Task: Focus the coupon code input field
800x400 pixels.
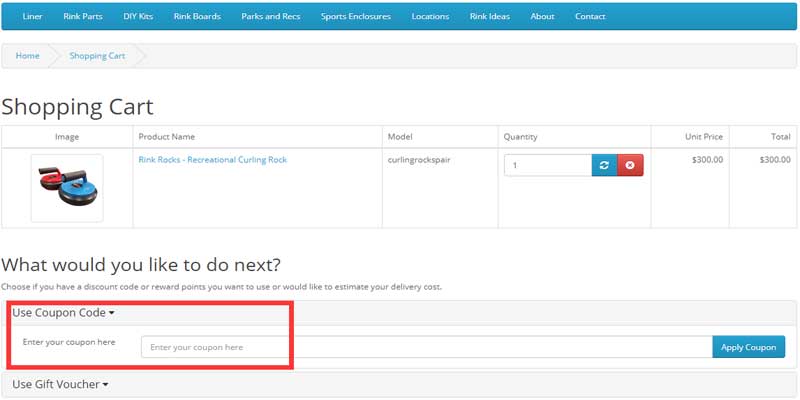Action: click(x=426, y=347)
